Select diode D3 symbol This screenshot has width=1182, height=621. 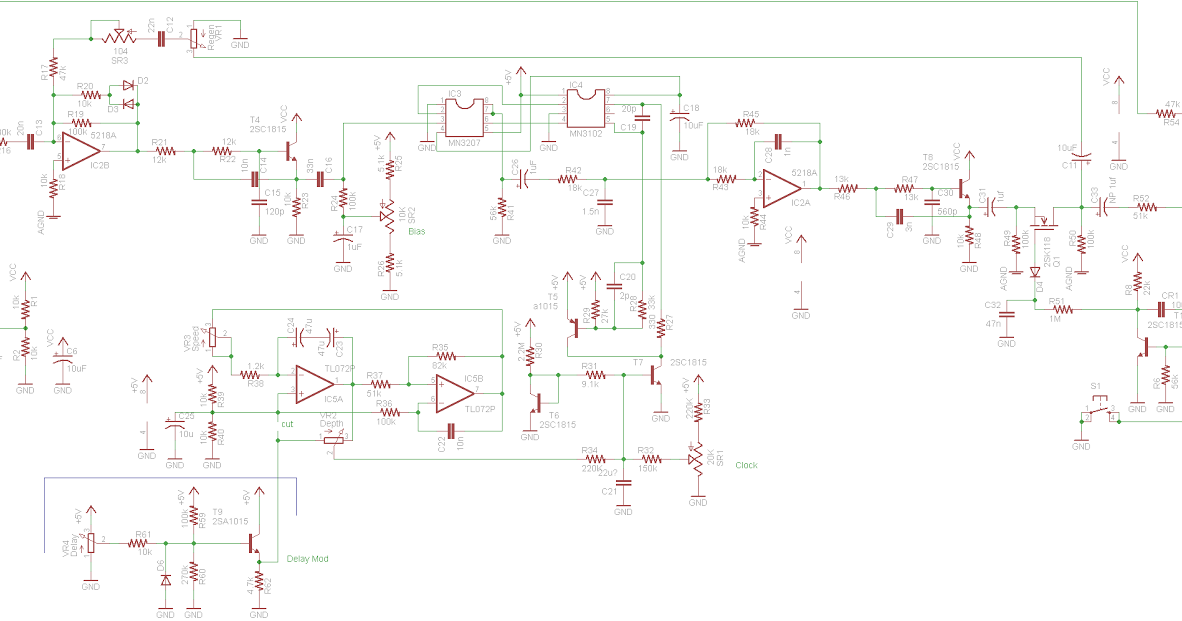(128, 103)
